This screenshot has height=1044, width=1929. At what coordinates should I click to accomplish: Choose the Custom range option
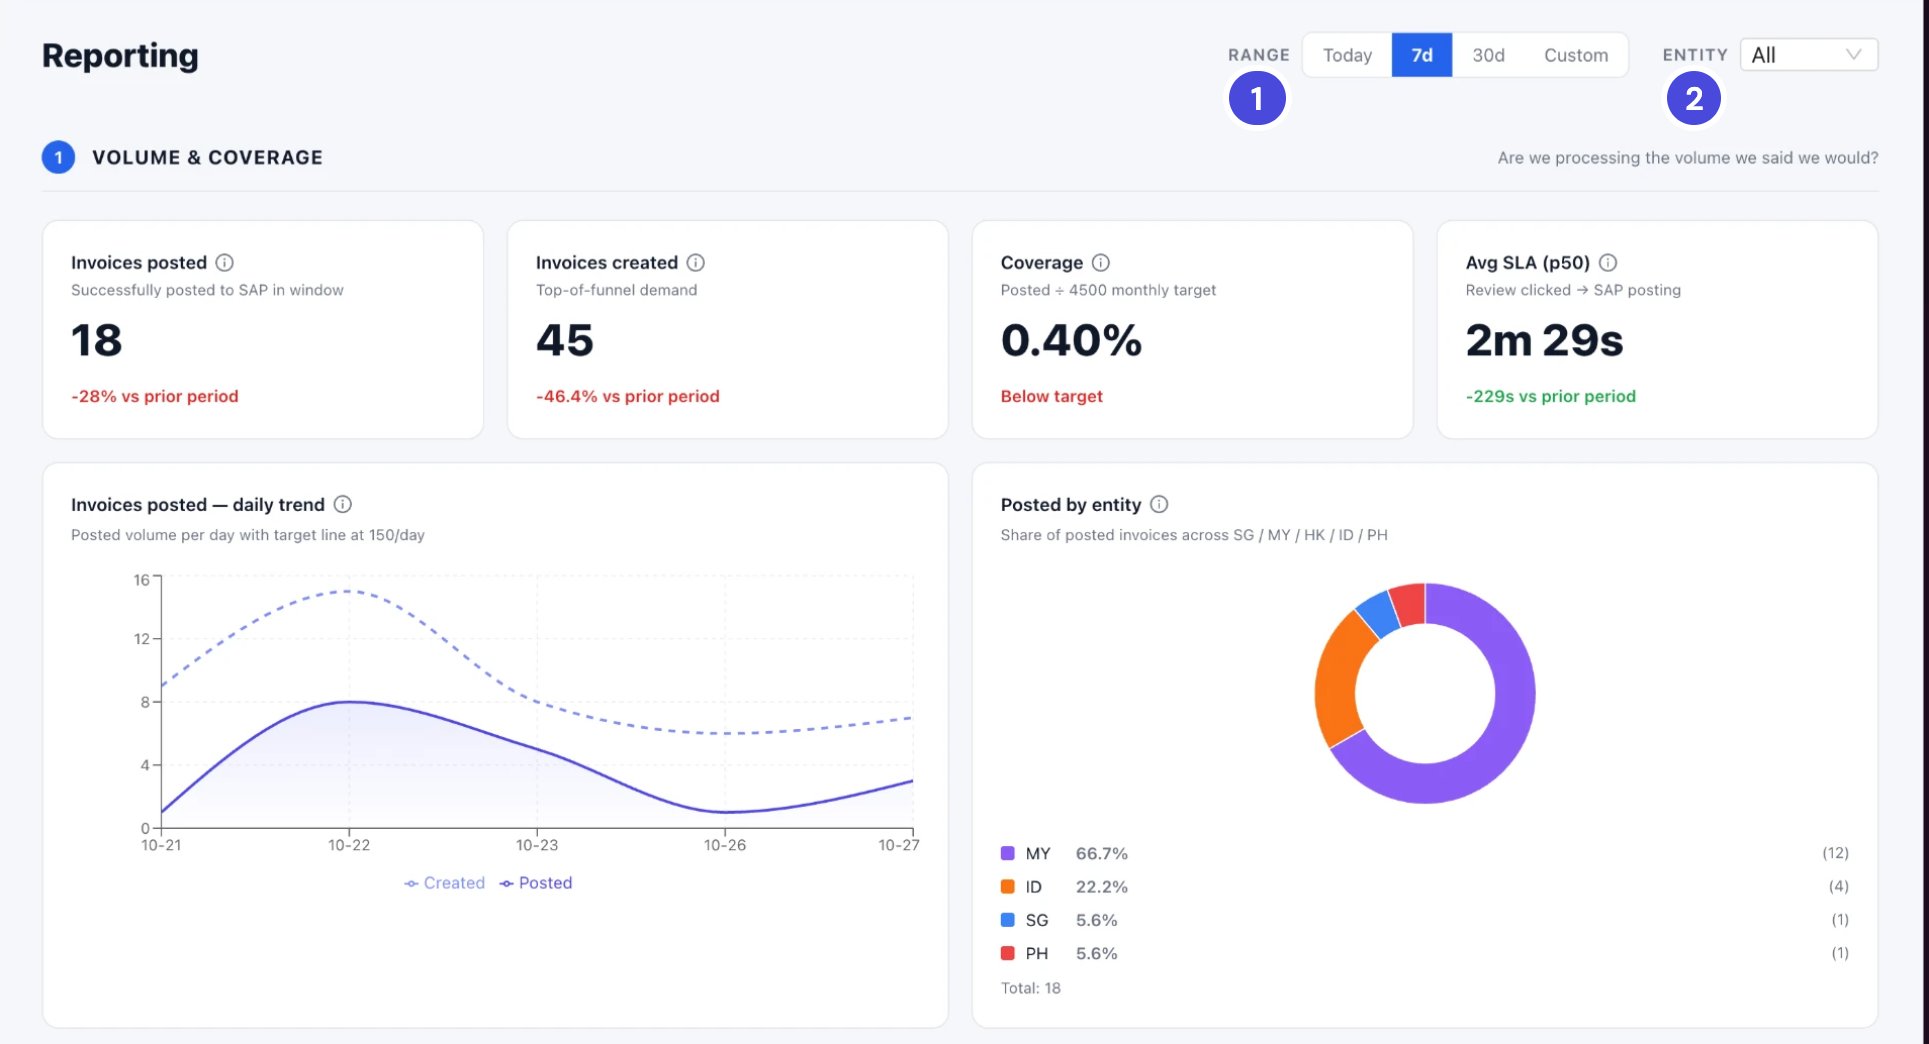point(1576,55)
